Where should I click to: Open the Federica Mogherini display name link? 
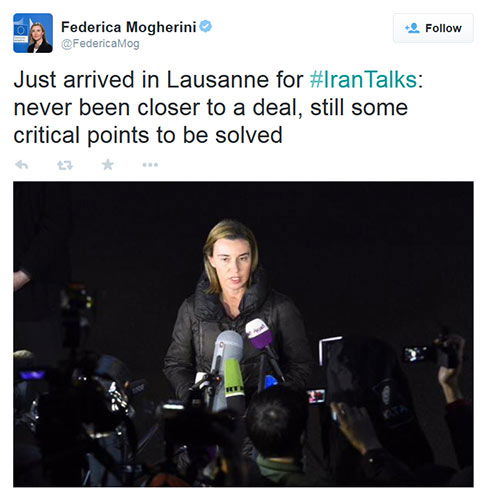coord(129,27)
